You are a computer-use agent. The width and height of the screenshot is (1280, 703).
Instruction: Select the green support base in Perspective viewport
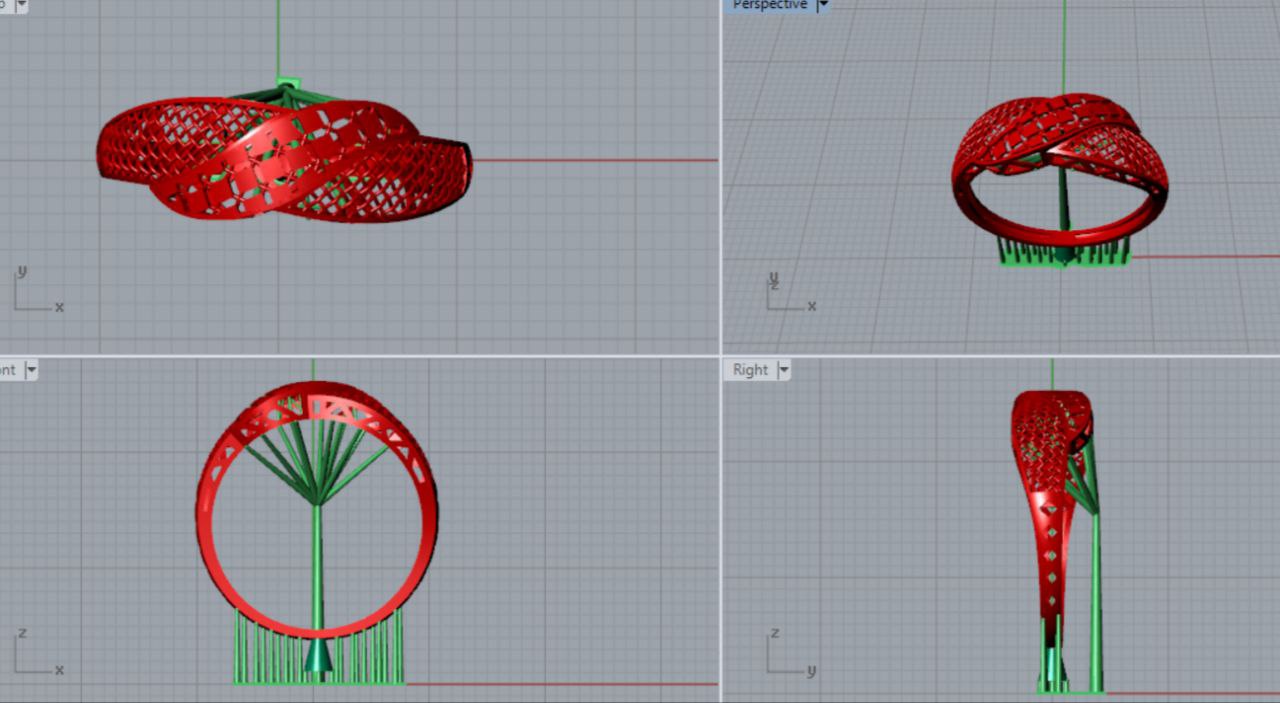pos(1064,259)
